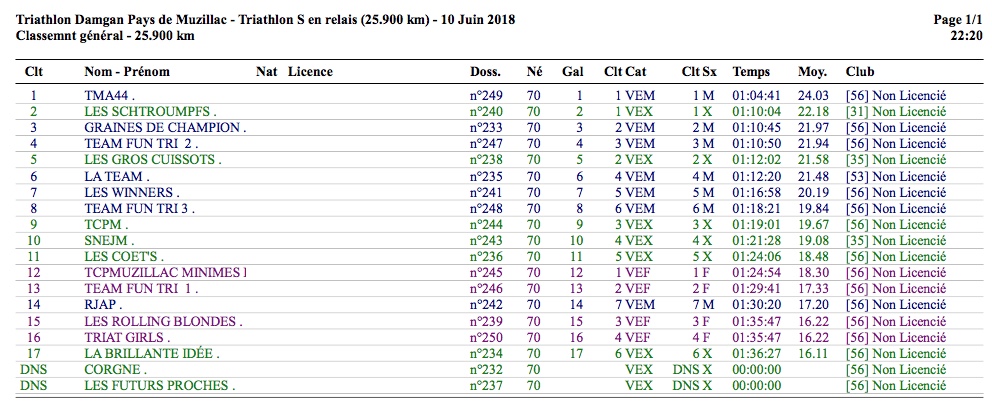Click GRAINES DE CHAMPION team name

click(165, 128)
